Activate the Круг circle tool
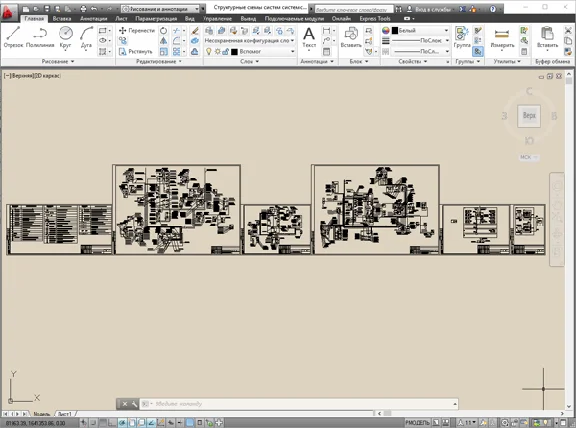 (x=65, y=37)
